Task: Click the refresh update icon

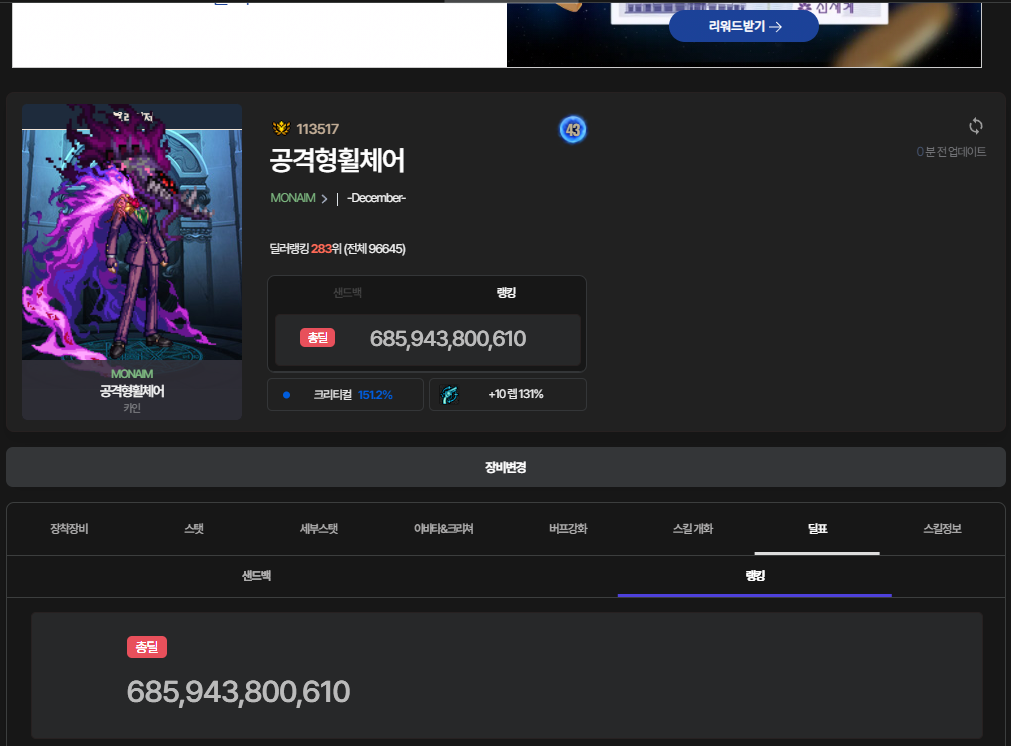Action: (x=976, y=126)
